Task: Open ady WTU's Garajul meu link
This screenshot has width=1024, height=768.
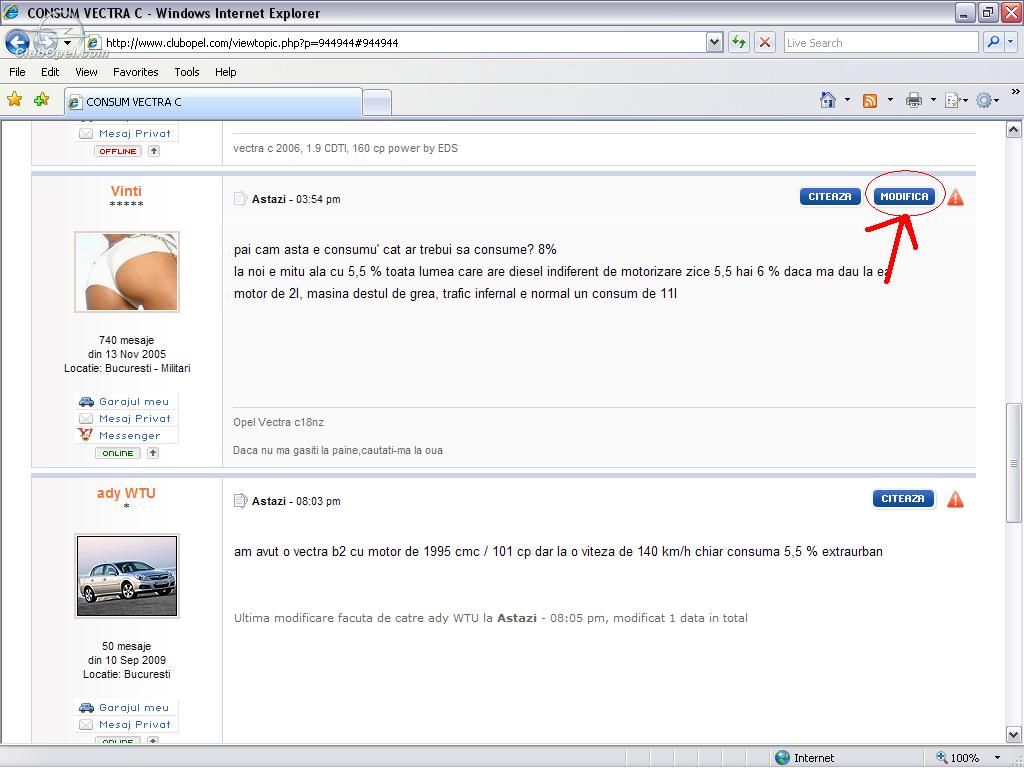Action: [x=126, y=707]
